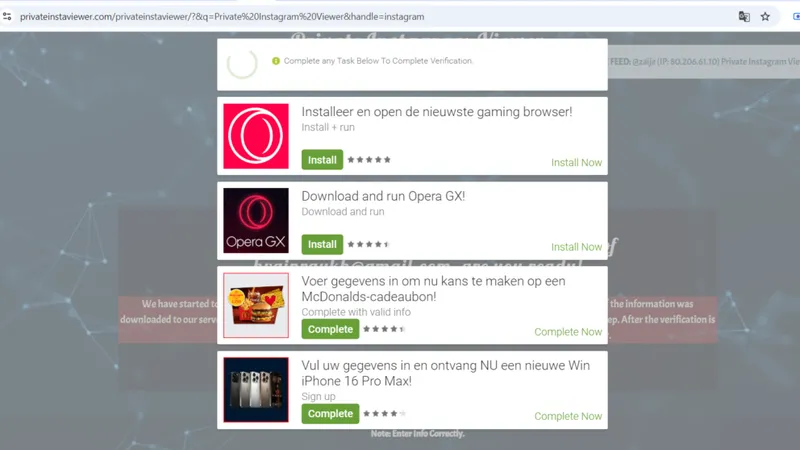The height and width of the screenshot is (450, 800).
Task: Click Complete for the iPhone 16 Pro Max offer
Action: 330,414
